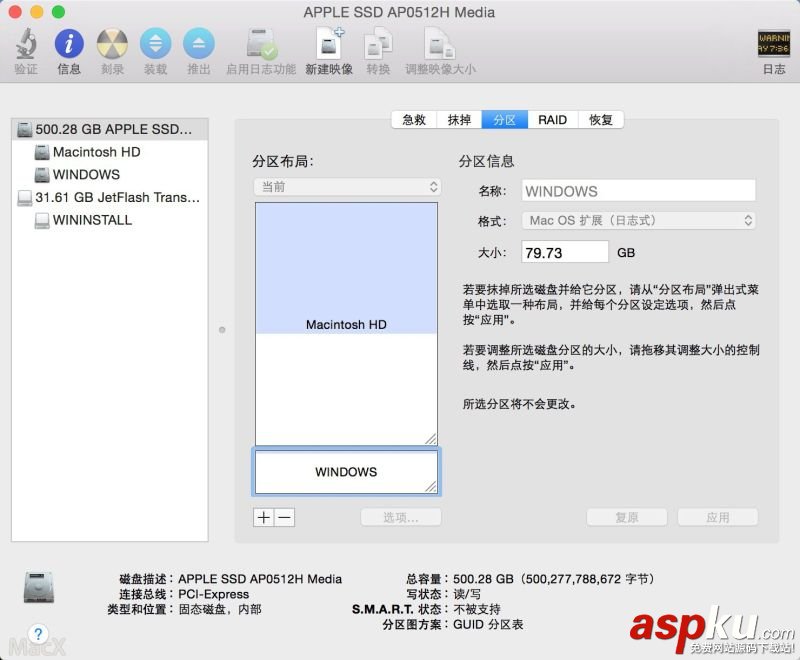Screen dimensions: 800x660
Task: Switch to the RAID tab
Action: click(x=553, y=120)
